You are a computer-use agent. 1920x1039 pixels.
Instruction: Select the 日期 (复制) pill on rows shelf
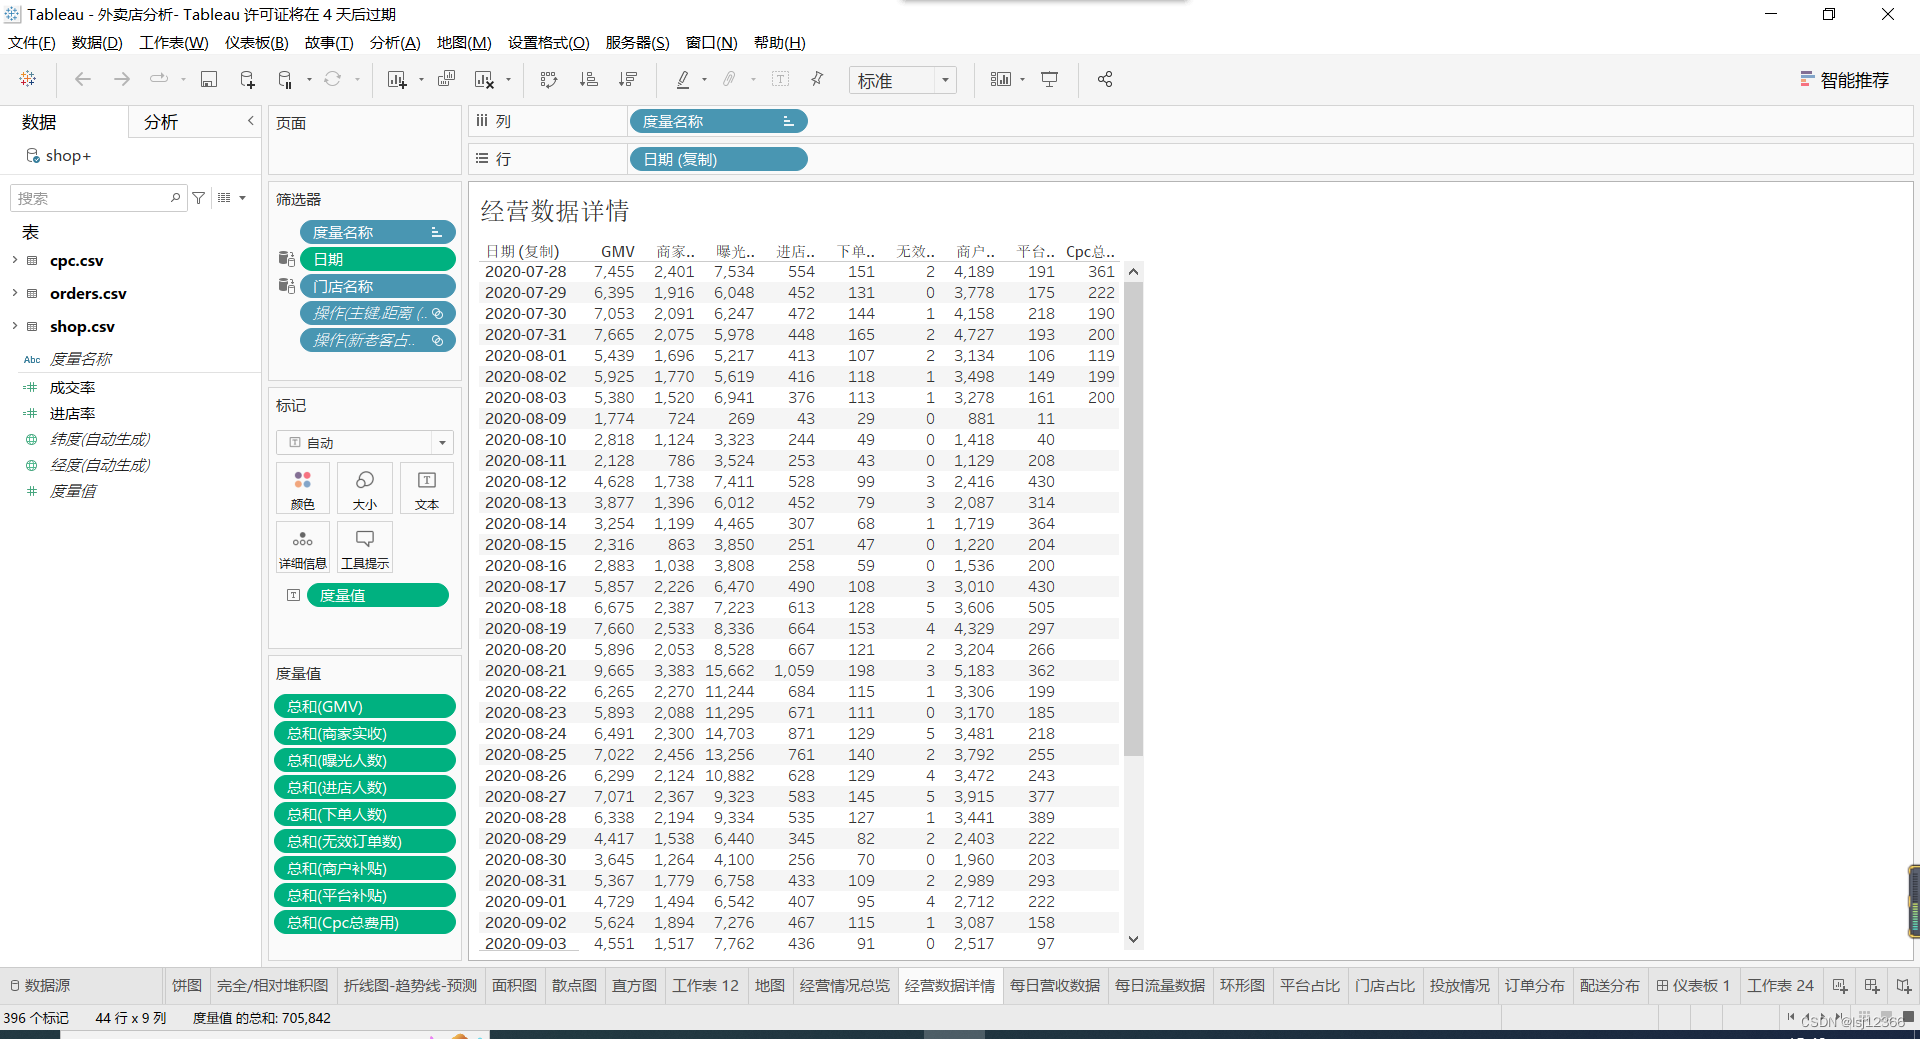click(x=718, y=159)
